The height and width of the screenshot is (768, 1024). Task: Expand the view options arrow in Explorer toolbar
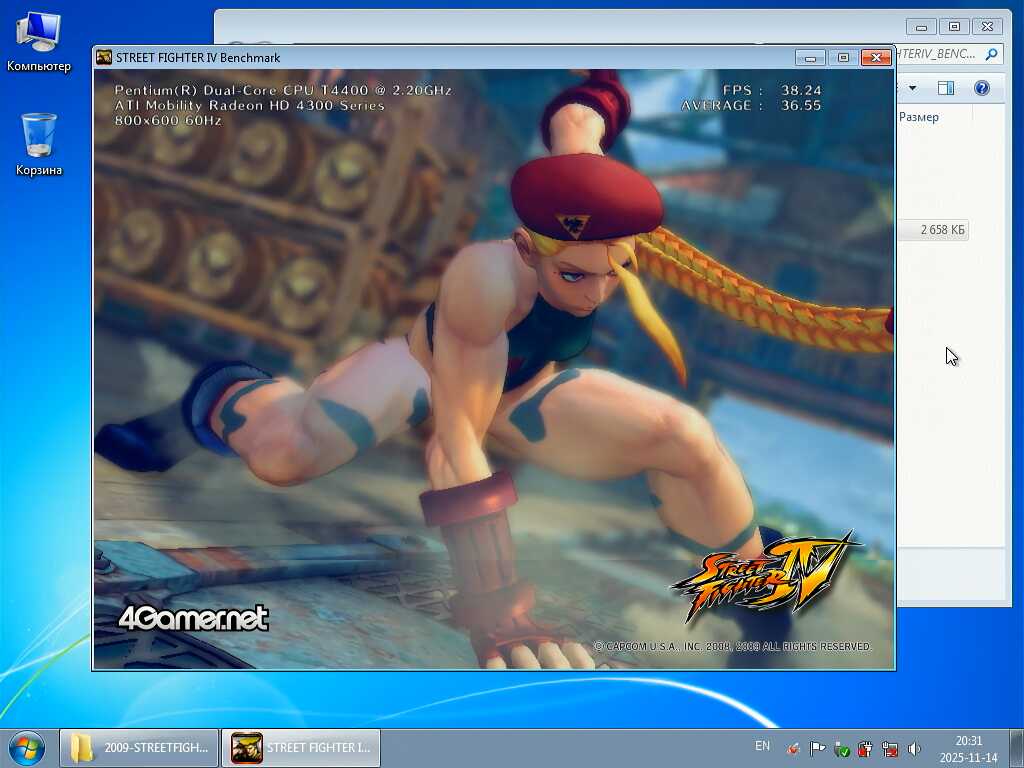tap(912, 88)
